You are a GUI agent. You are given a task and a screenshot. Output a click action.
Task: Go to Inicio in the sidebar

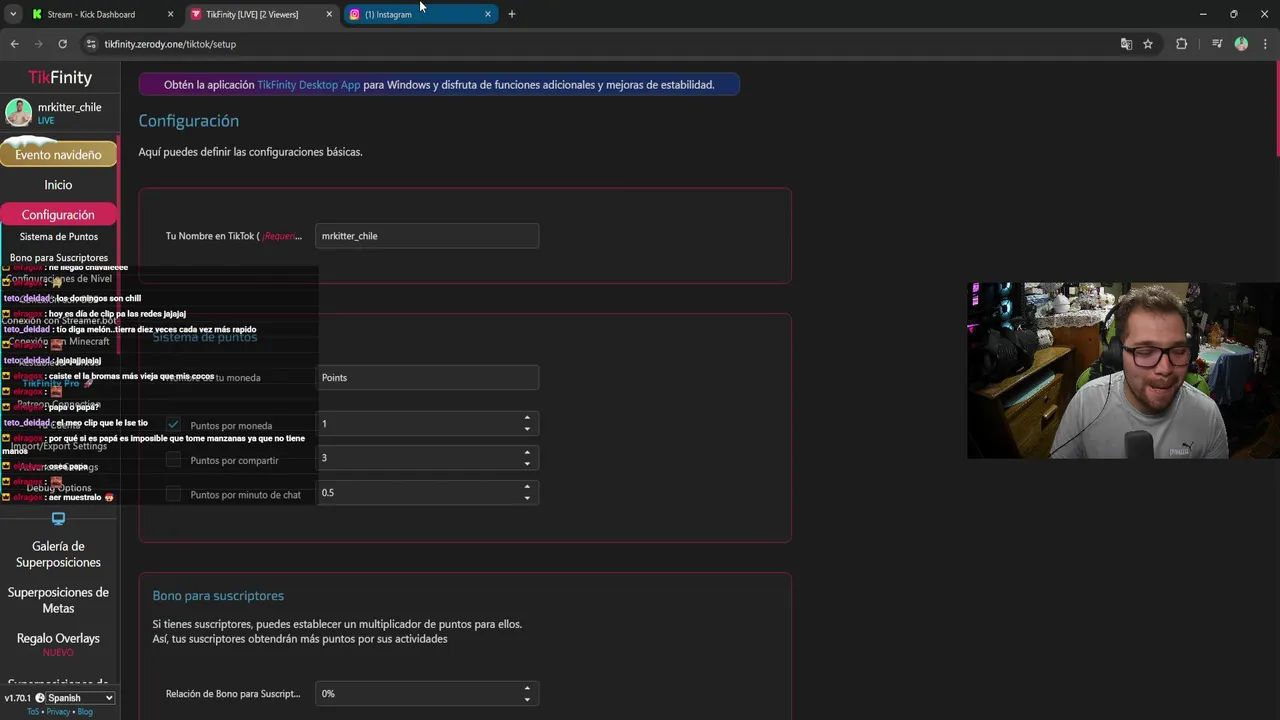click(x=58, y=185)
